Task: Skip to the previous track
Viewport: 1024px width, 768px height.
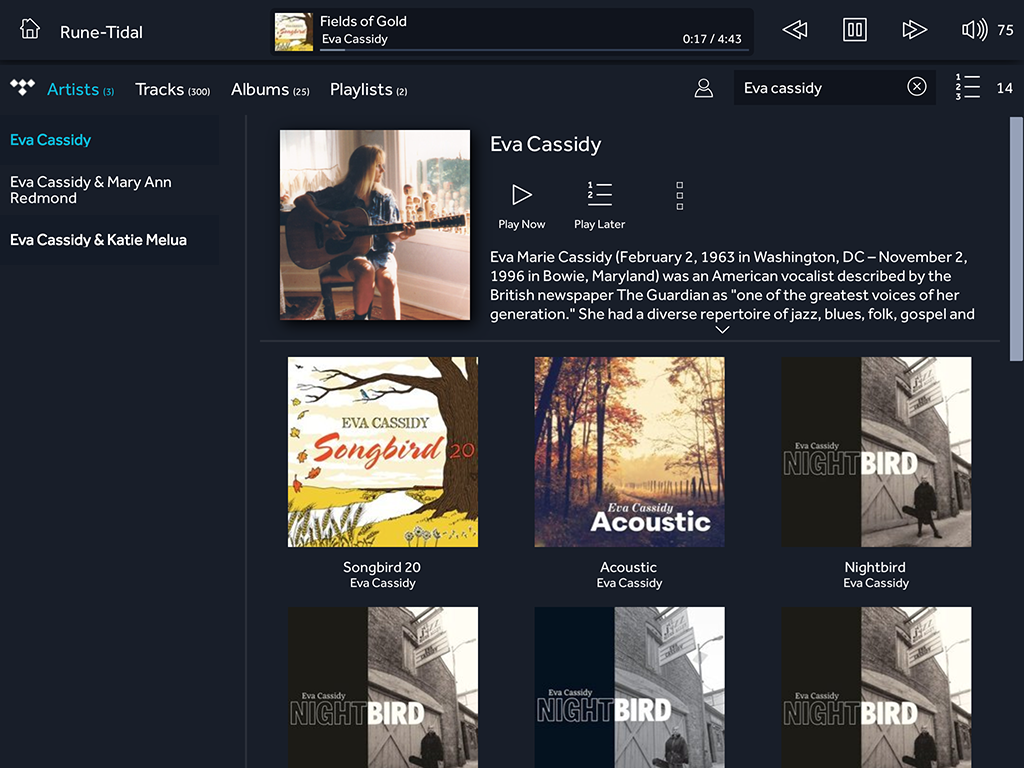Action: click(x=795, y=30)
